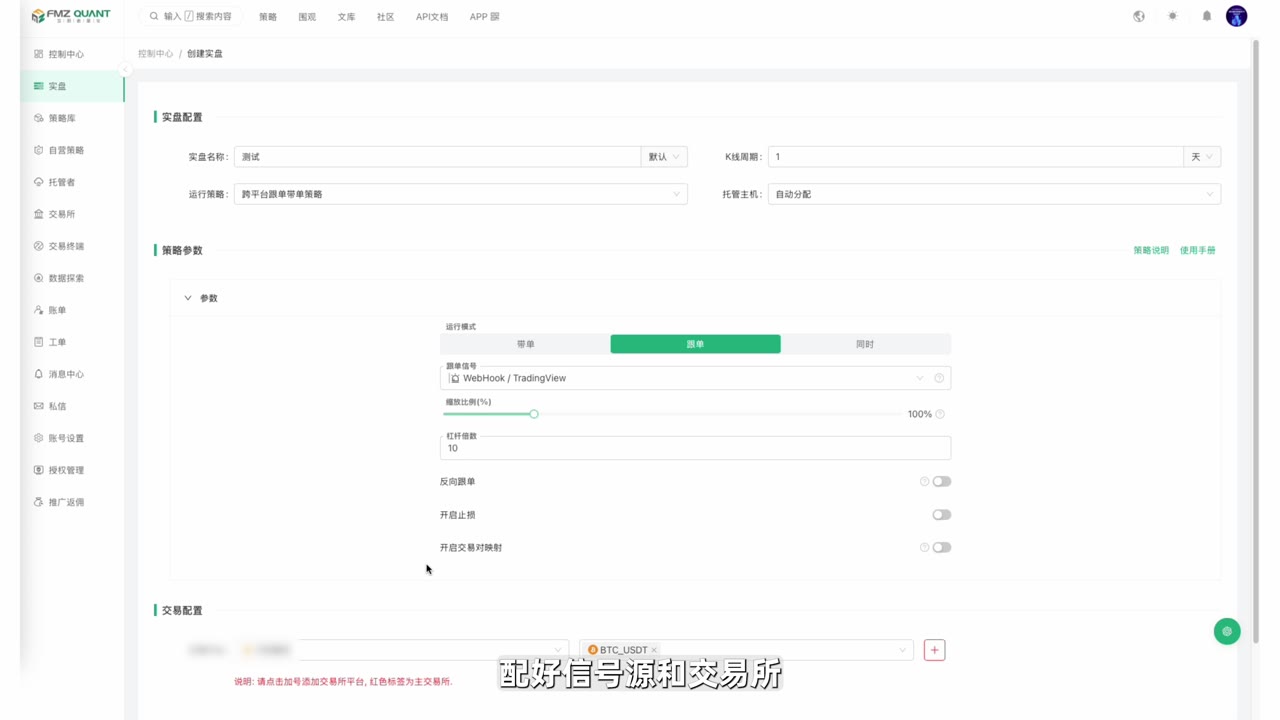The image size is (1280, 720).
Task: Open the 托管主机 自动分配 dropdown
Action: 995,194
